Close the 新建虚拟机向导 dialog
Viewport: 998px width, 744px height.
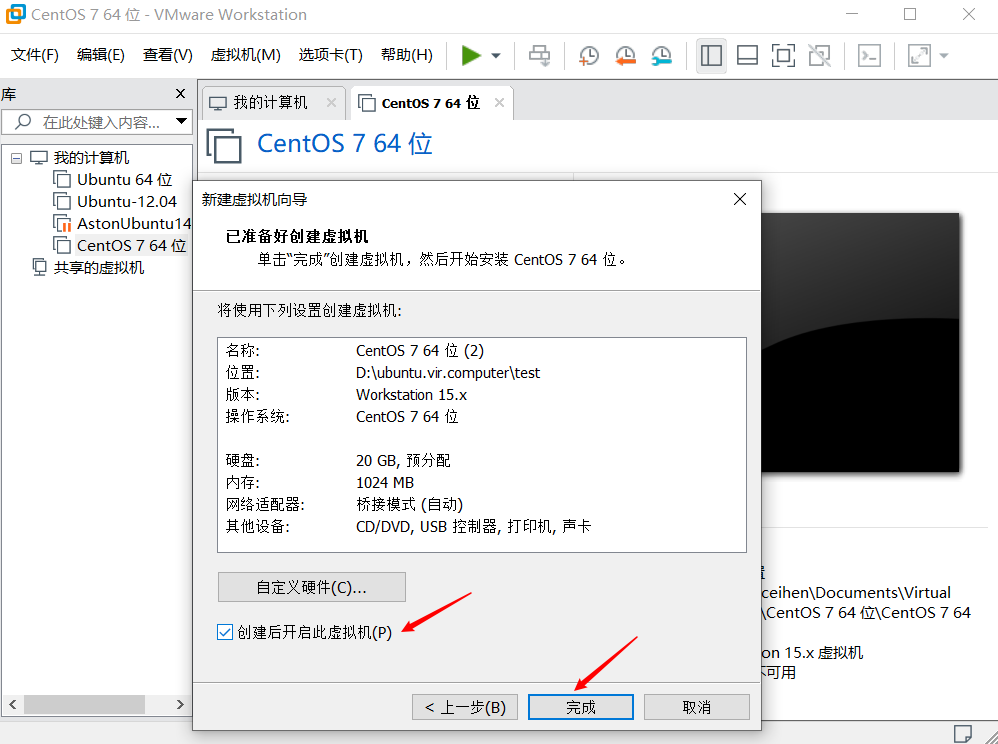[740, 199]
